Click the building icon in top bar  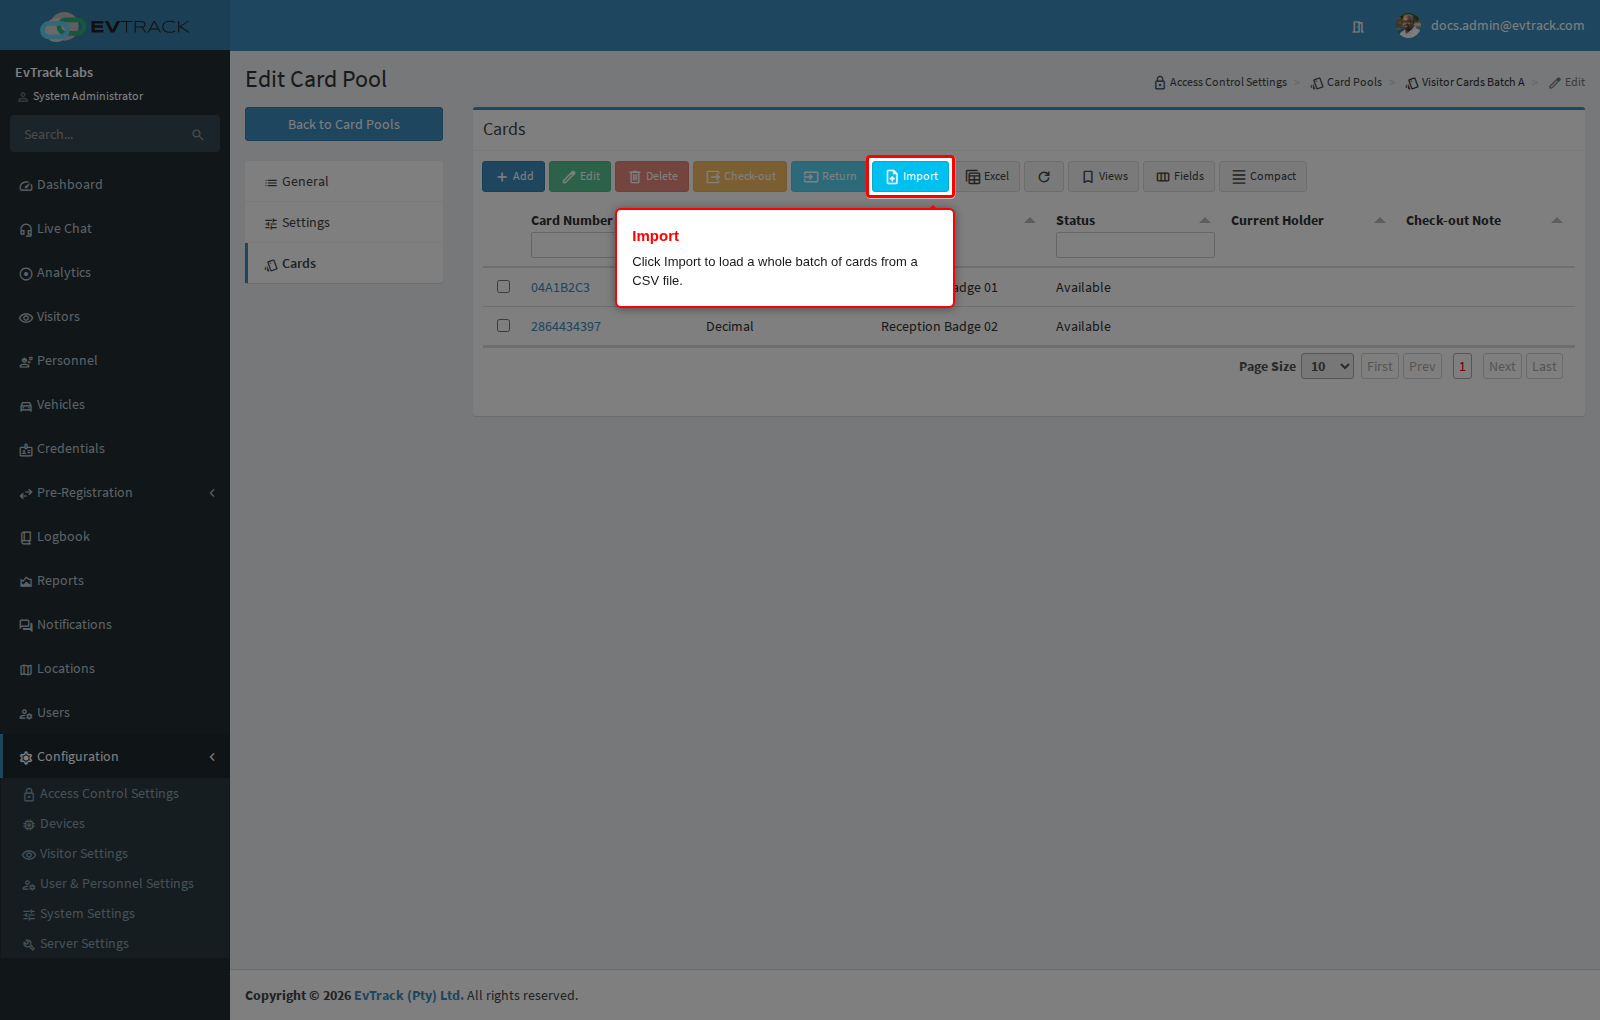click(1358, 27)
